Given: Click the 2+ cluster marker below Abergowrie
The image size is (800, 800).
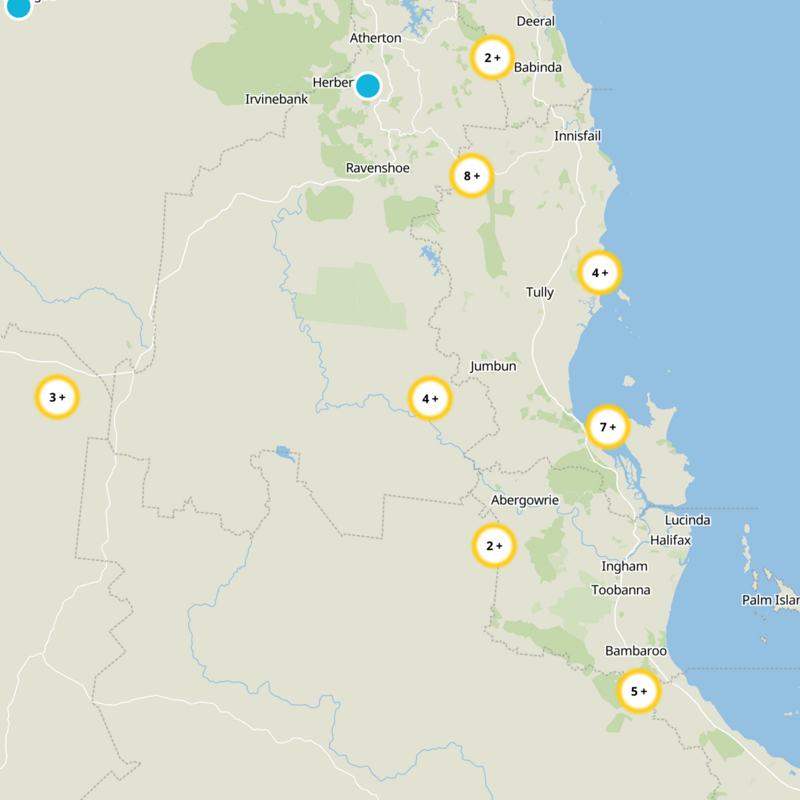Looking at the screenshot, I should click(494, 546).
